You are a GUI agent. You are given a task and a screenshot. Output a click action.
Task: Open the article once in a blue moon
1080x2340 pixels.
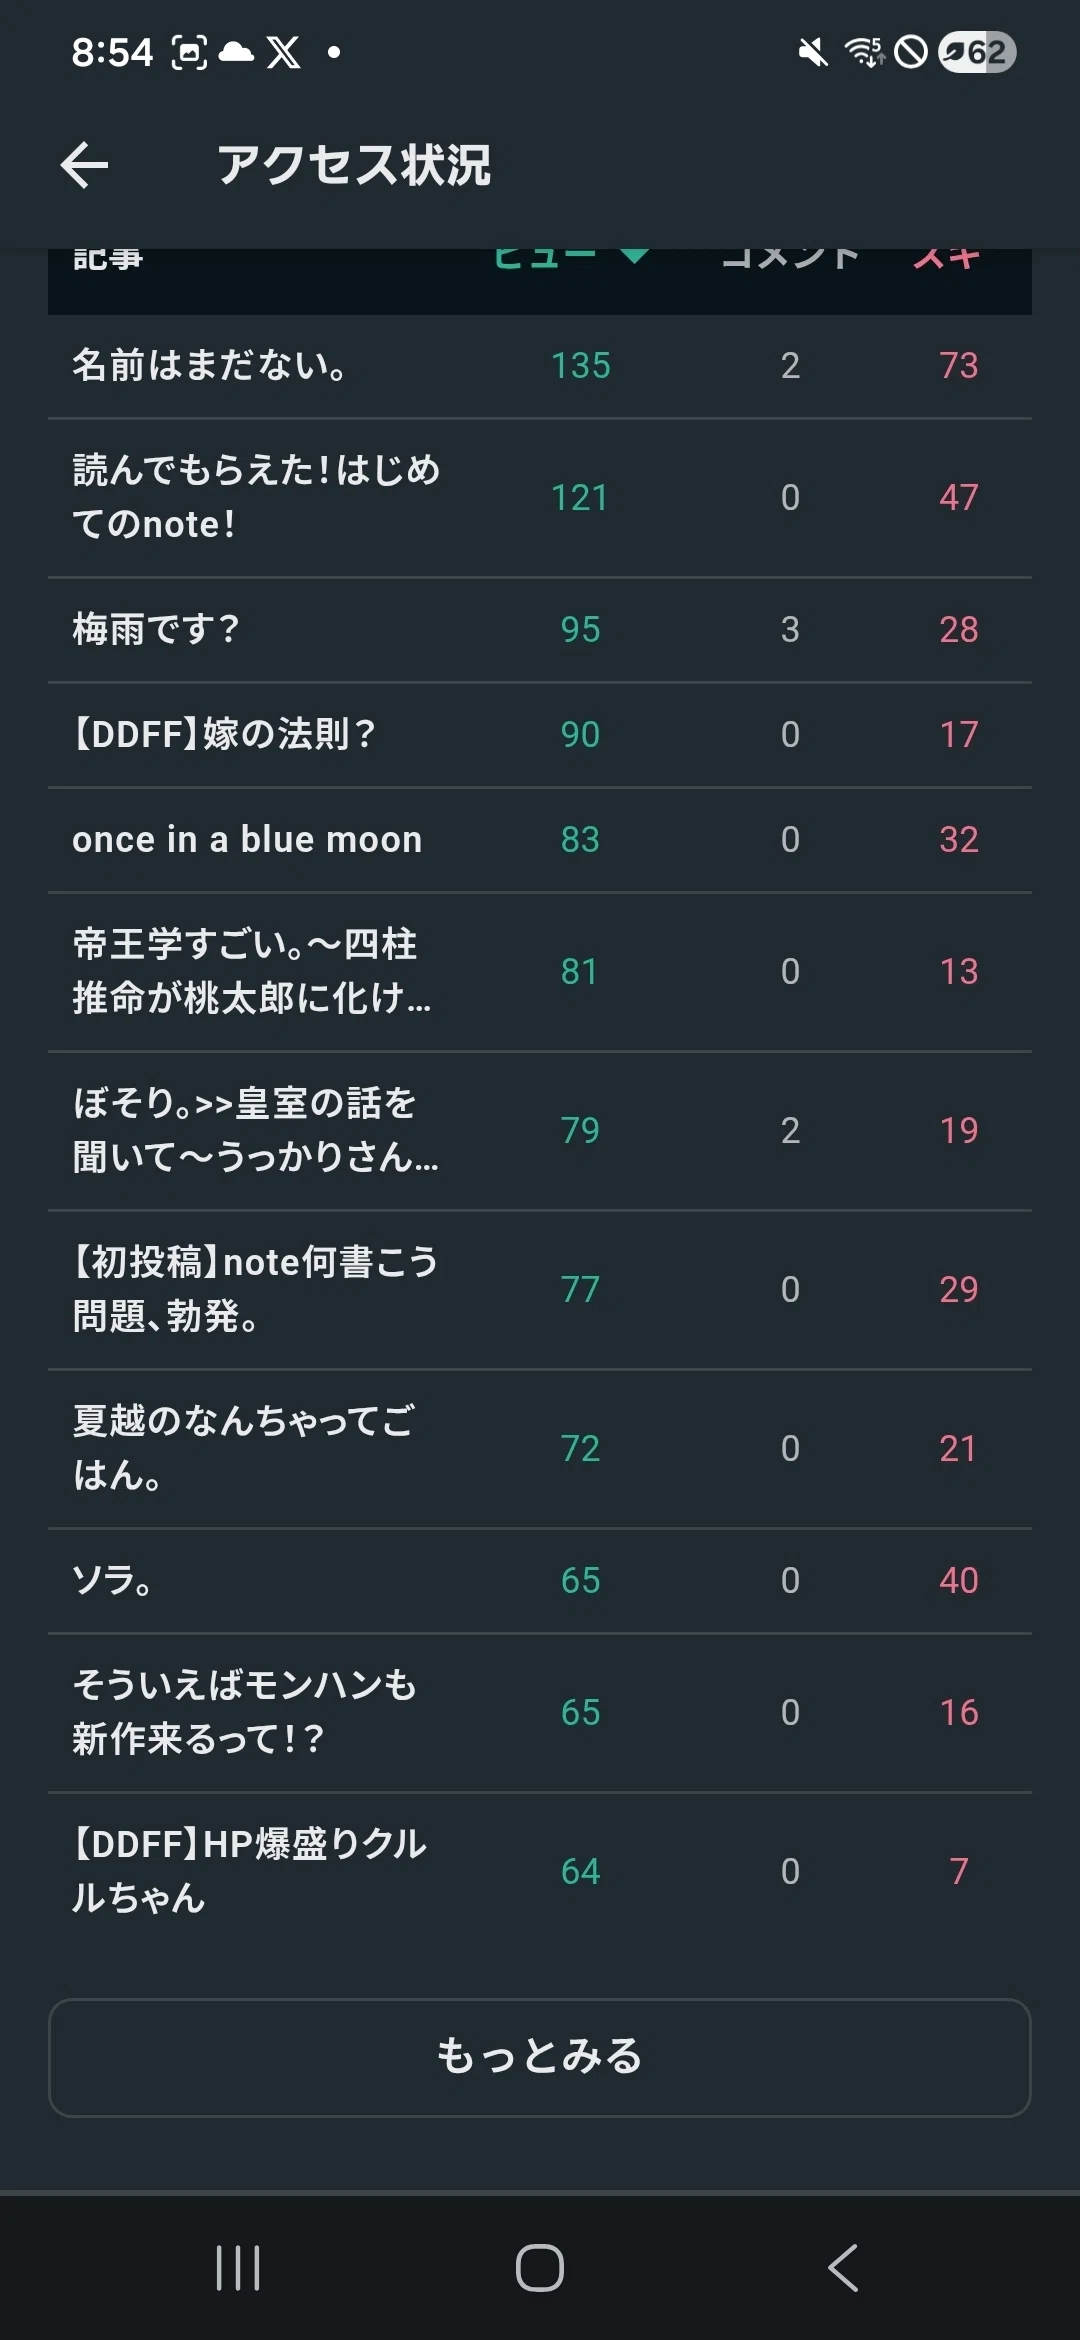540,840
